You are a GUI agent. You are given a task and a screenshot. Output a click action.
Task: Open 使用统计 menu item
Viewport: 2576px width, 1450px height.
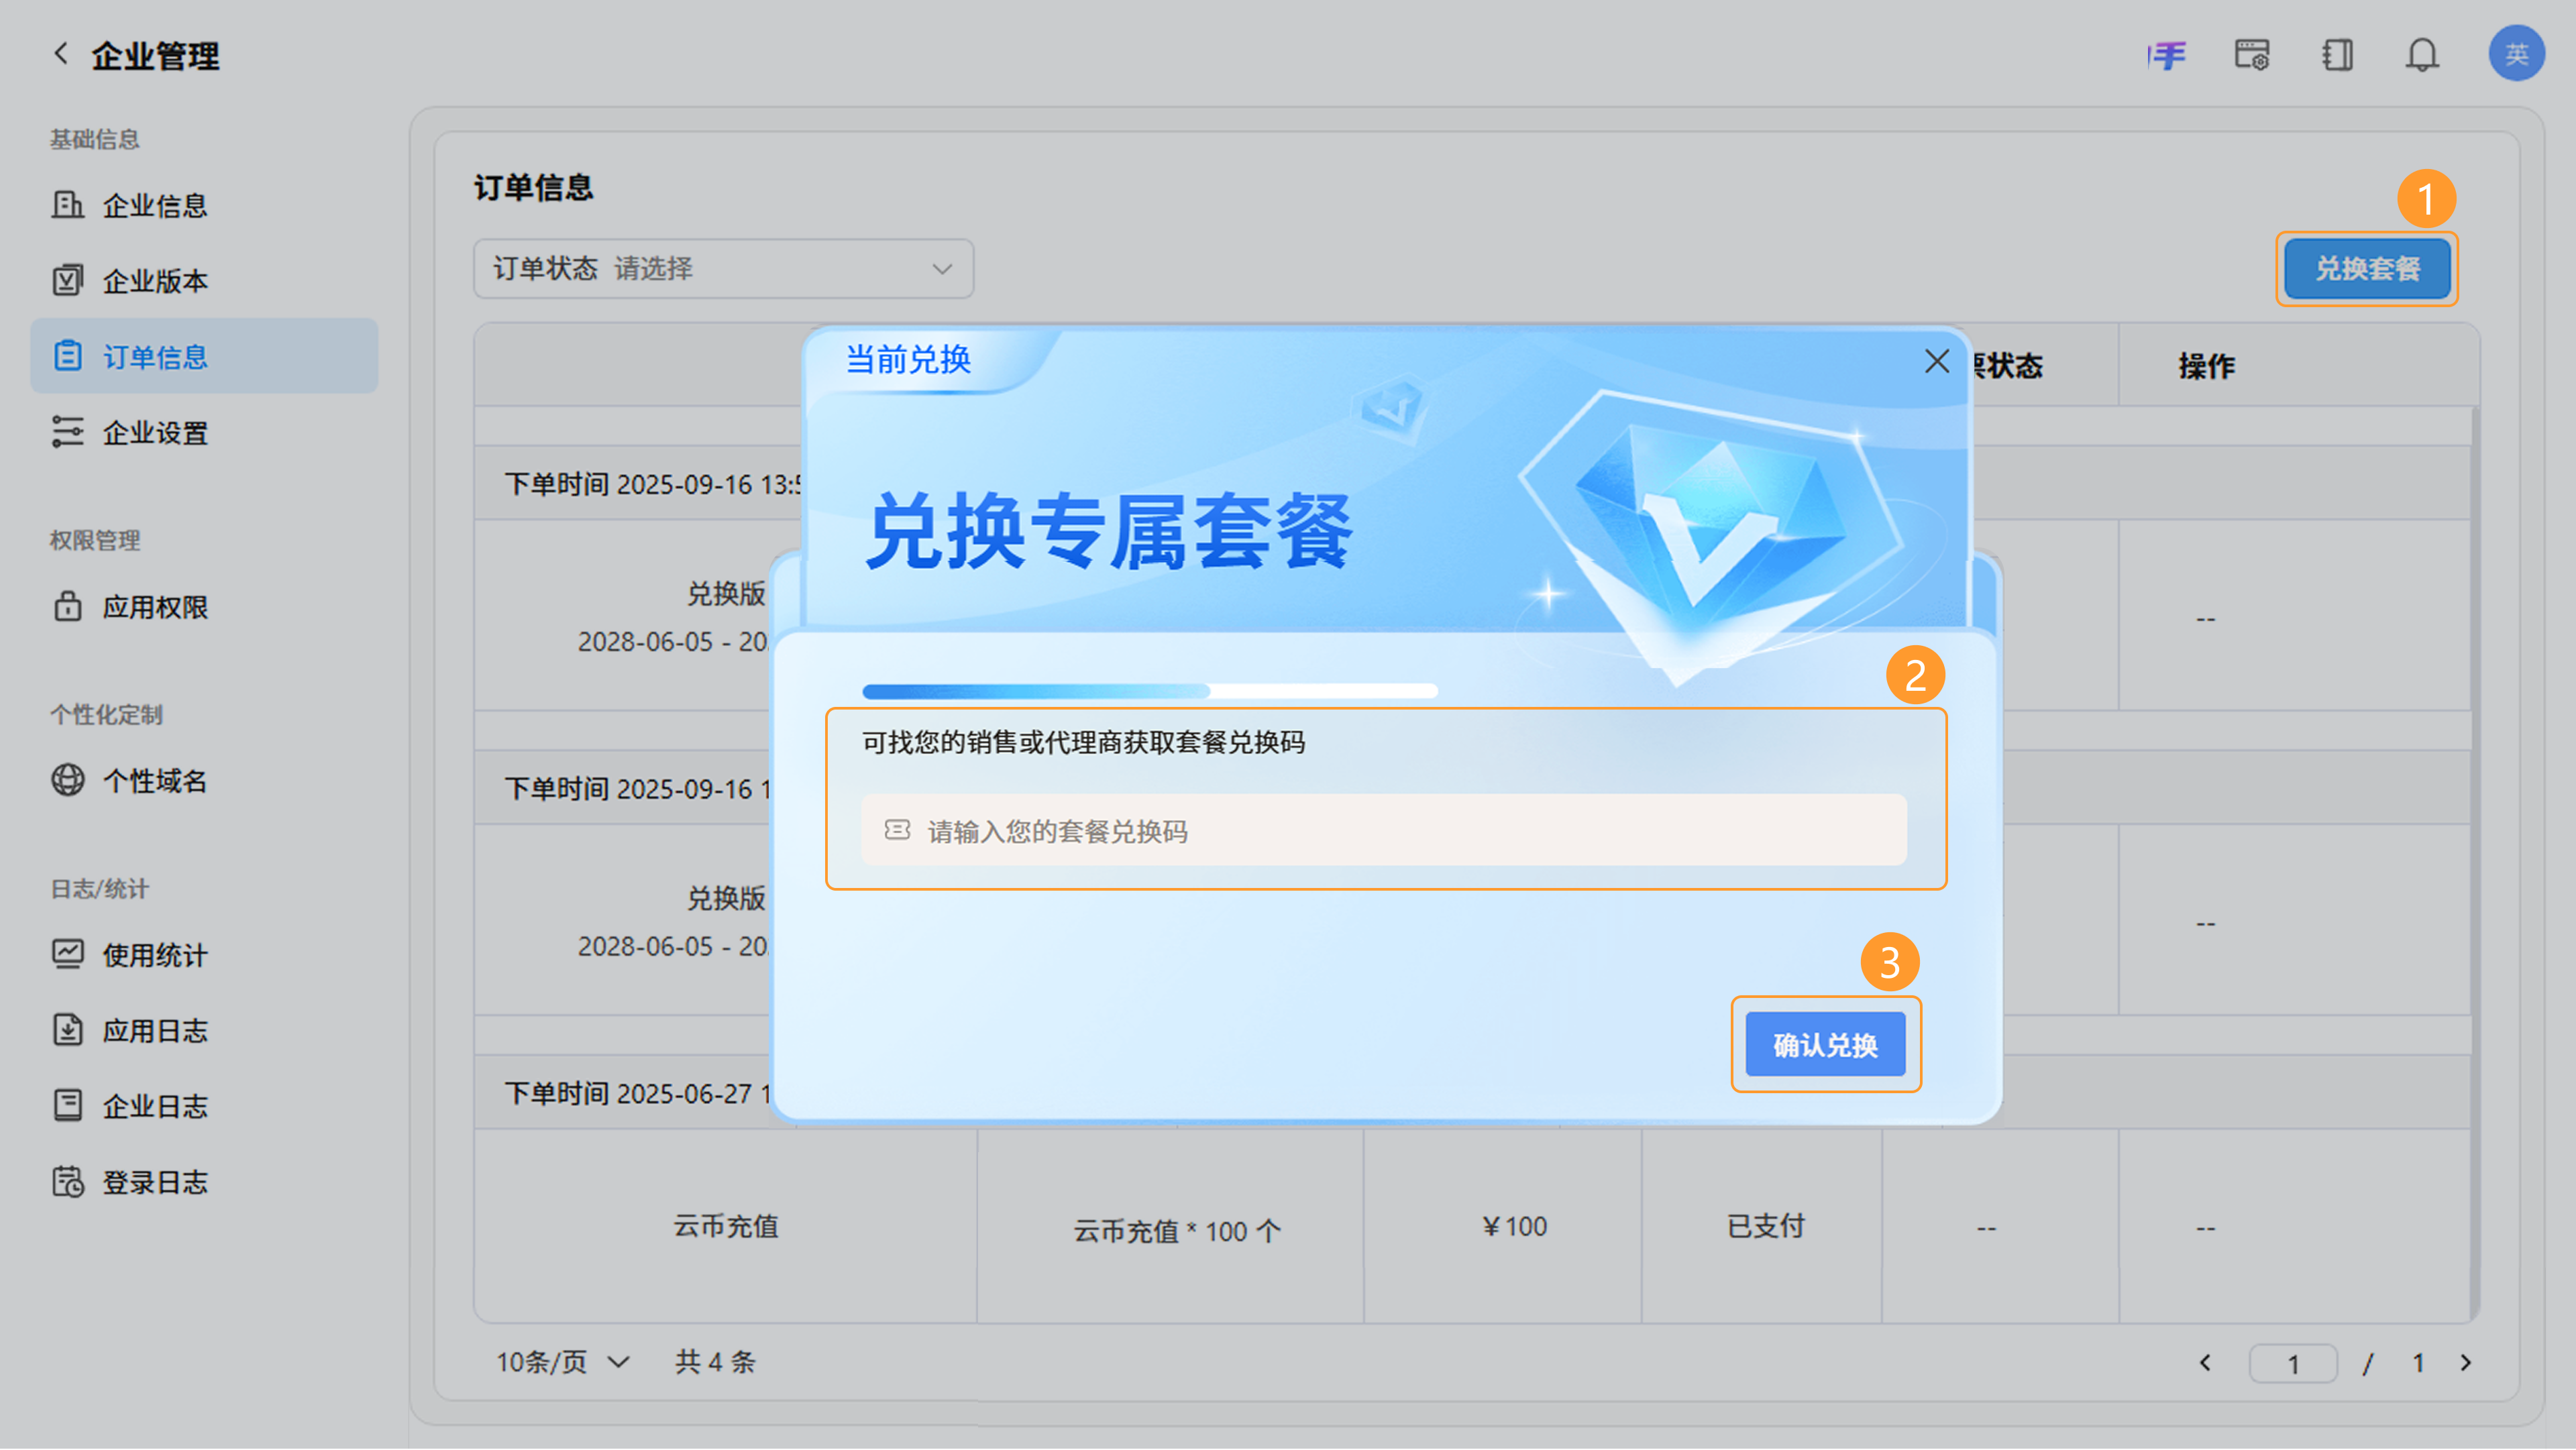[x=204, y=955]
